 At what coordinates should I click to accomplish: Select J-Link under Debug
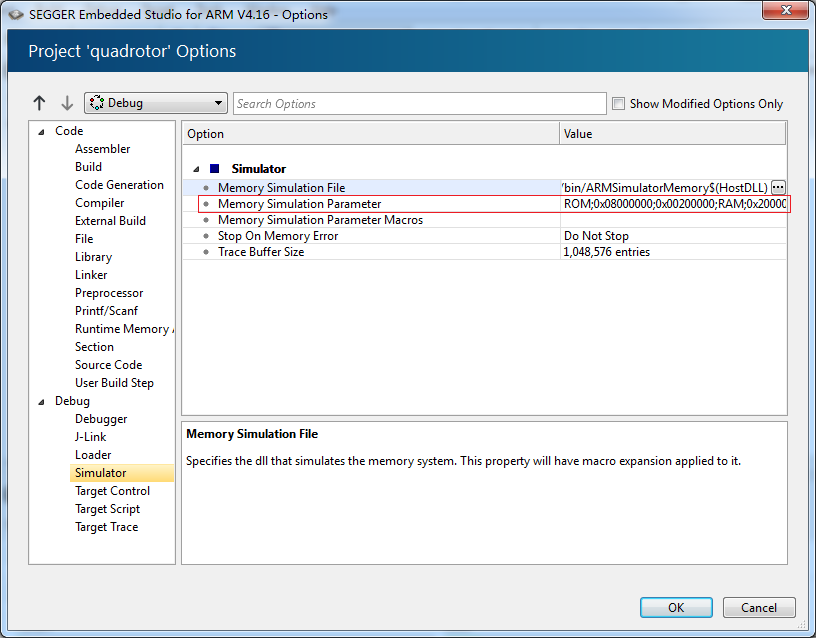pyautogui.click(x=91, y=437)
